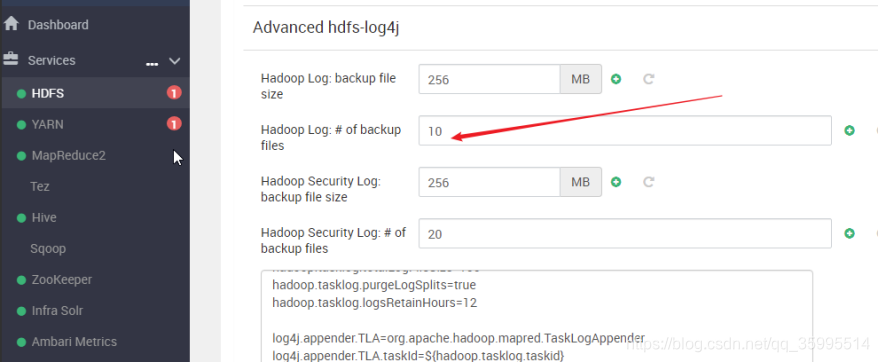Focus the Hadoop Security Log # of backup files field

coord(624,234)
